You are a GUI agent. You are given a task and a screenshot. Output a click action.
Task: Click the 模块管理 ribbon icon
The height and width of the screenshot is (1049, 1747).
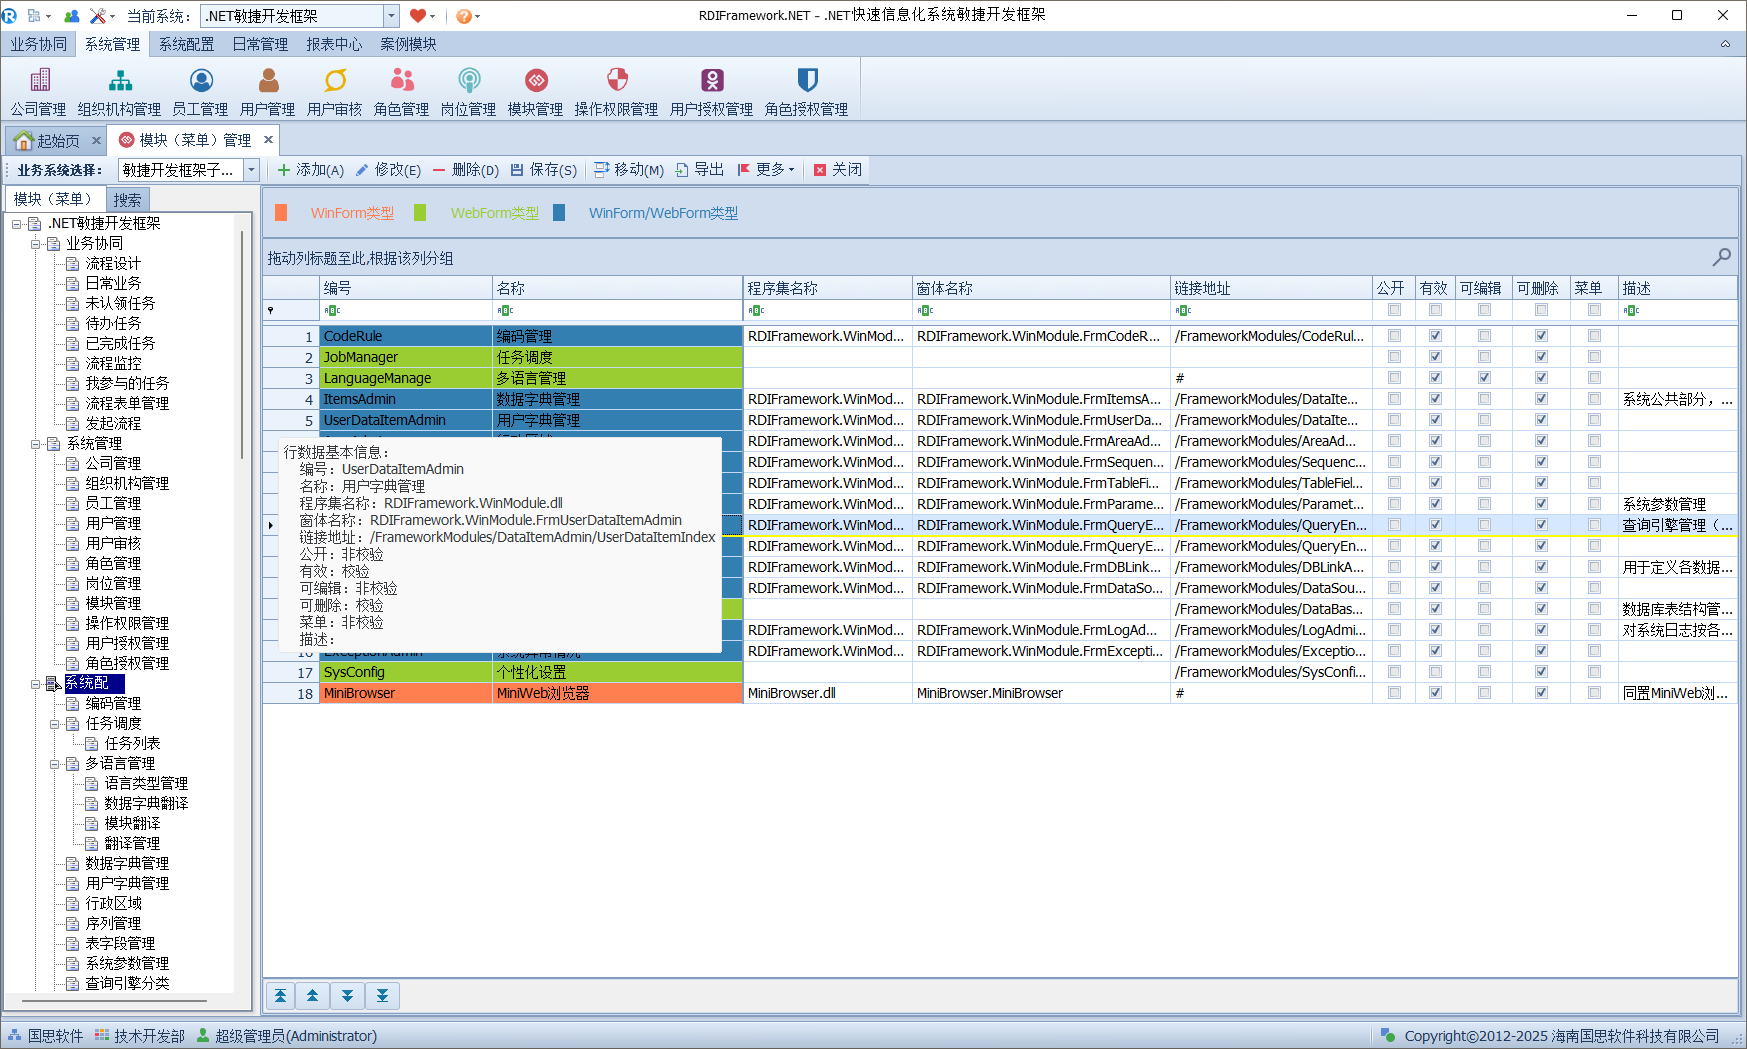point(536,82)
